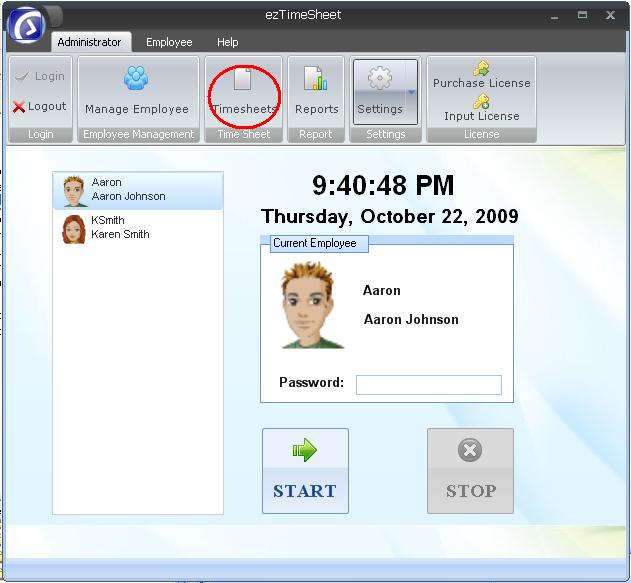Click the red Logout icon
This screenshot has height=583, width=631.
tap(19, 107)
